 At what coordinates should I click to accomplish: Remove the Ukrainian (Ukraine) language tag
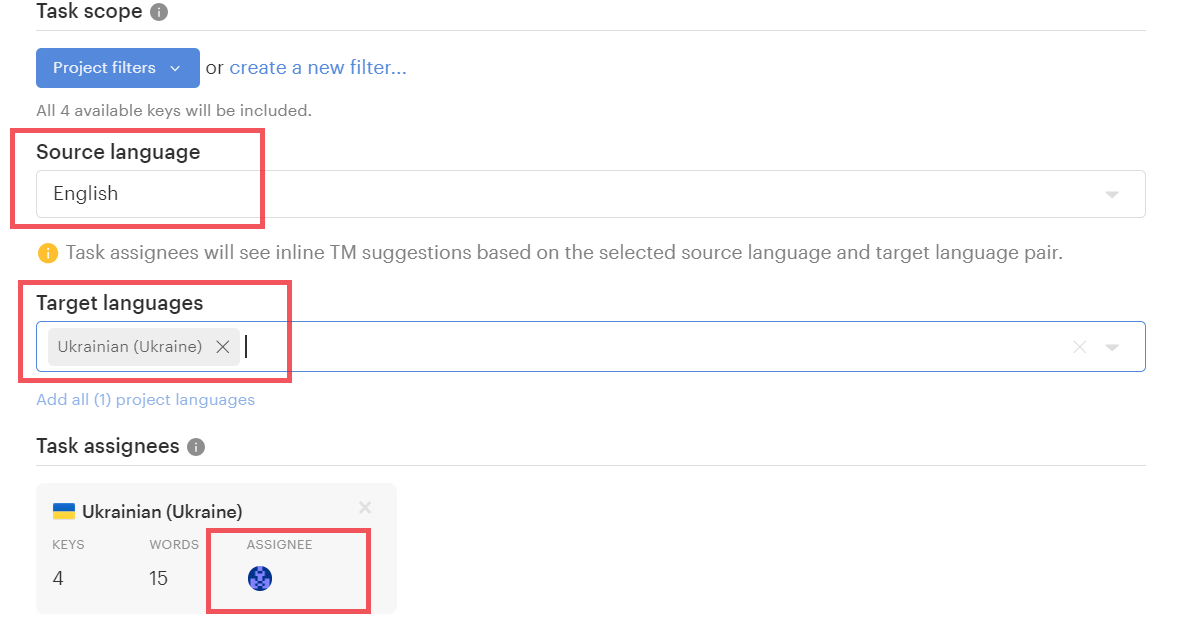tap(223, 347)
